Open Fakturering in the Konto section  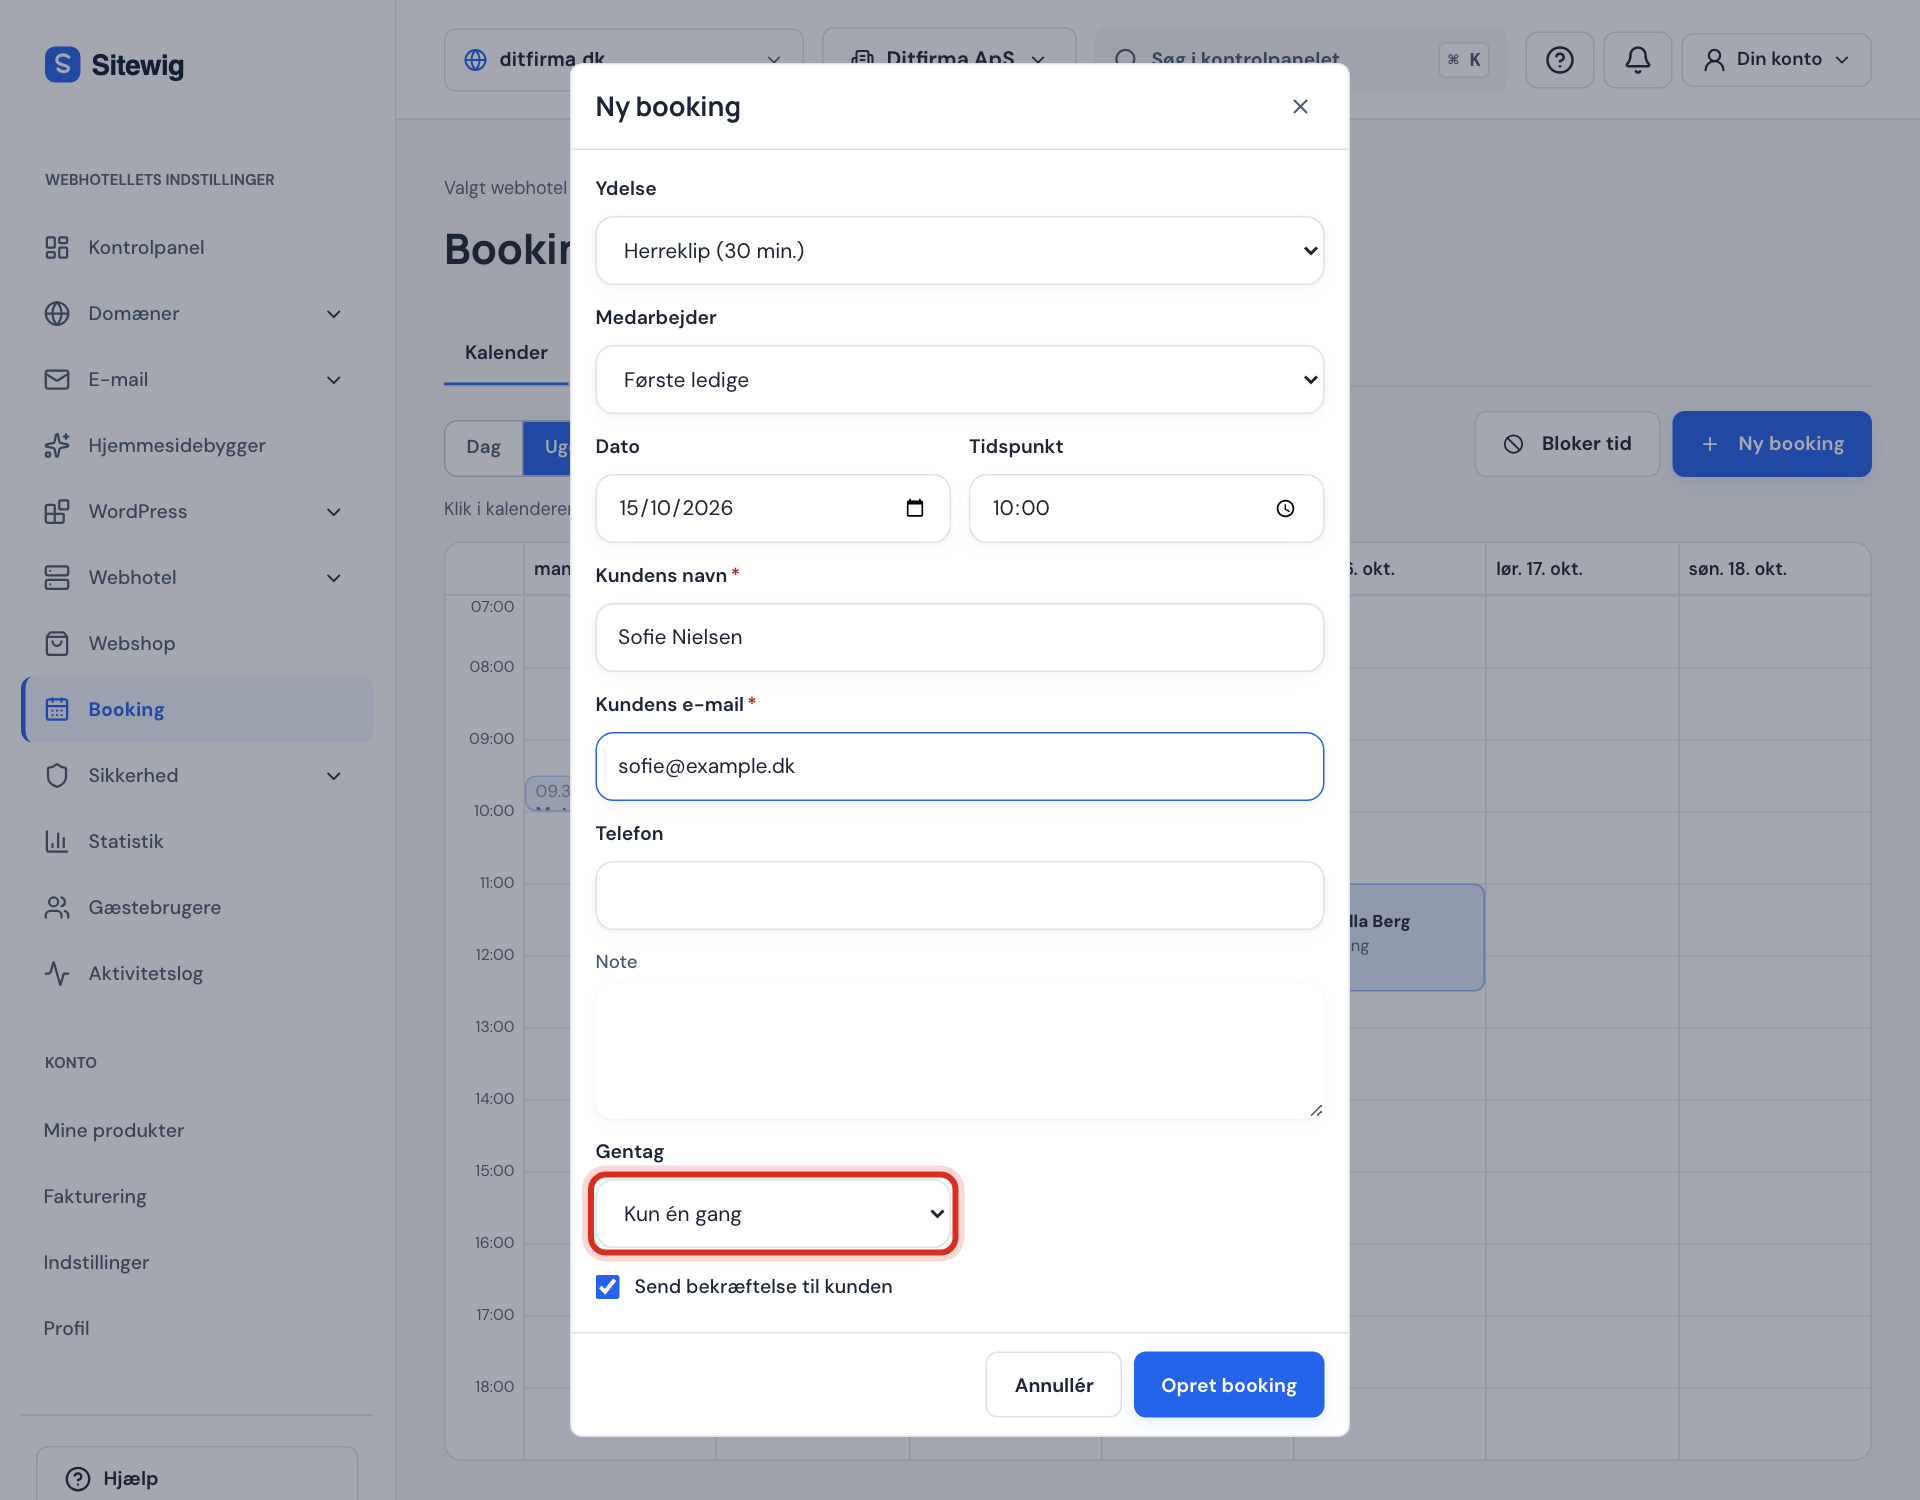coord(95,1196)
